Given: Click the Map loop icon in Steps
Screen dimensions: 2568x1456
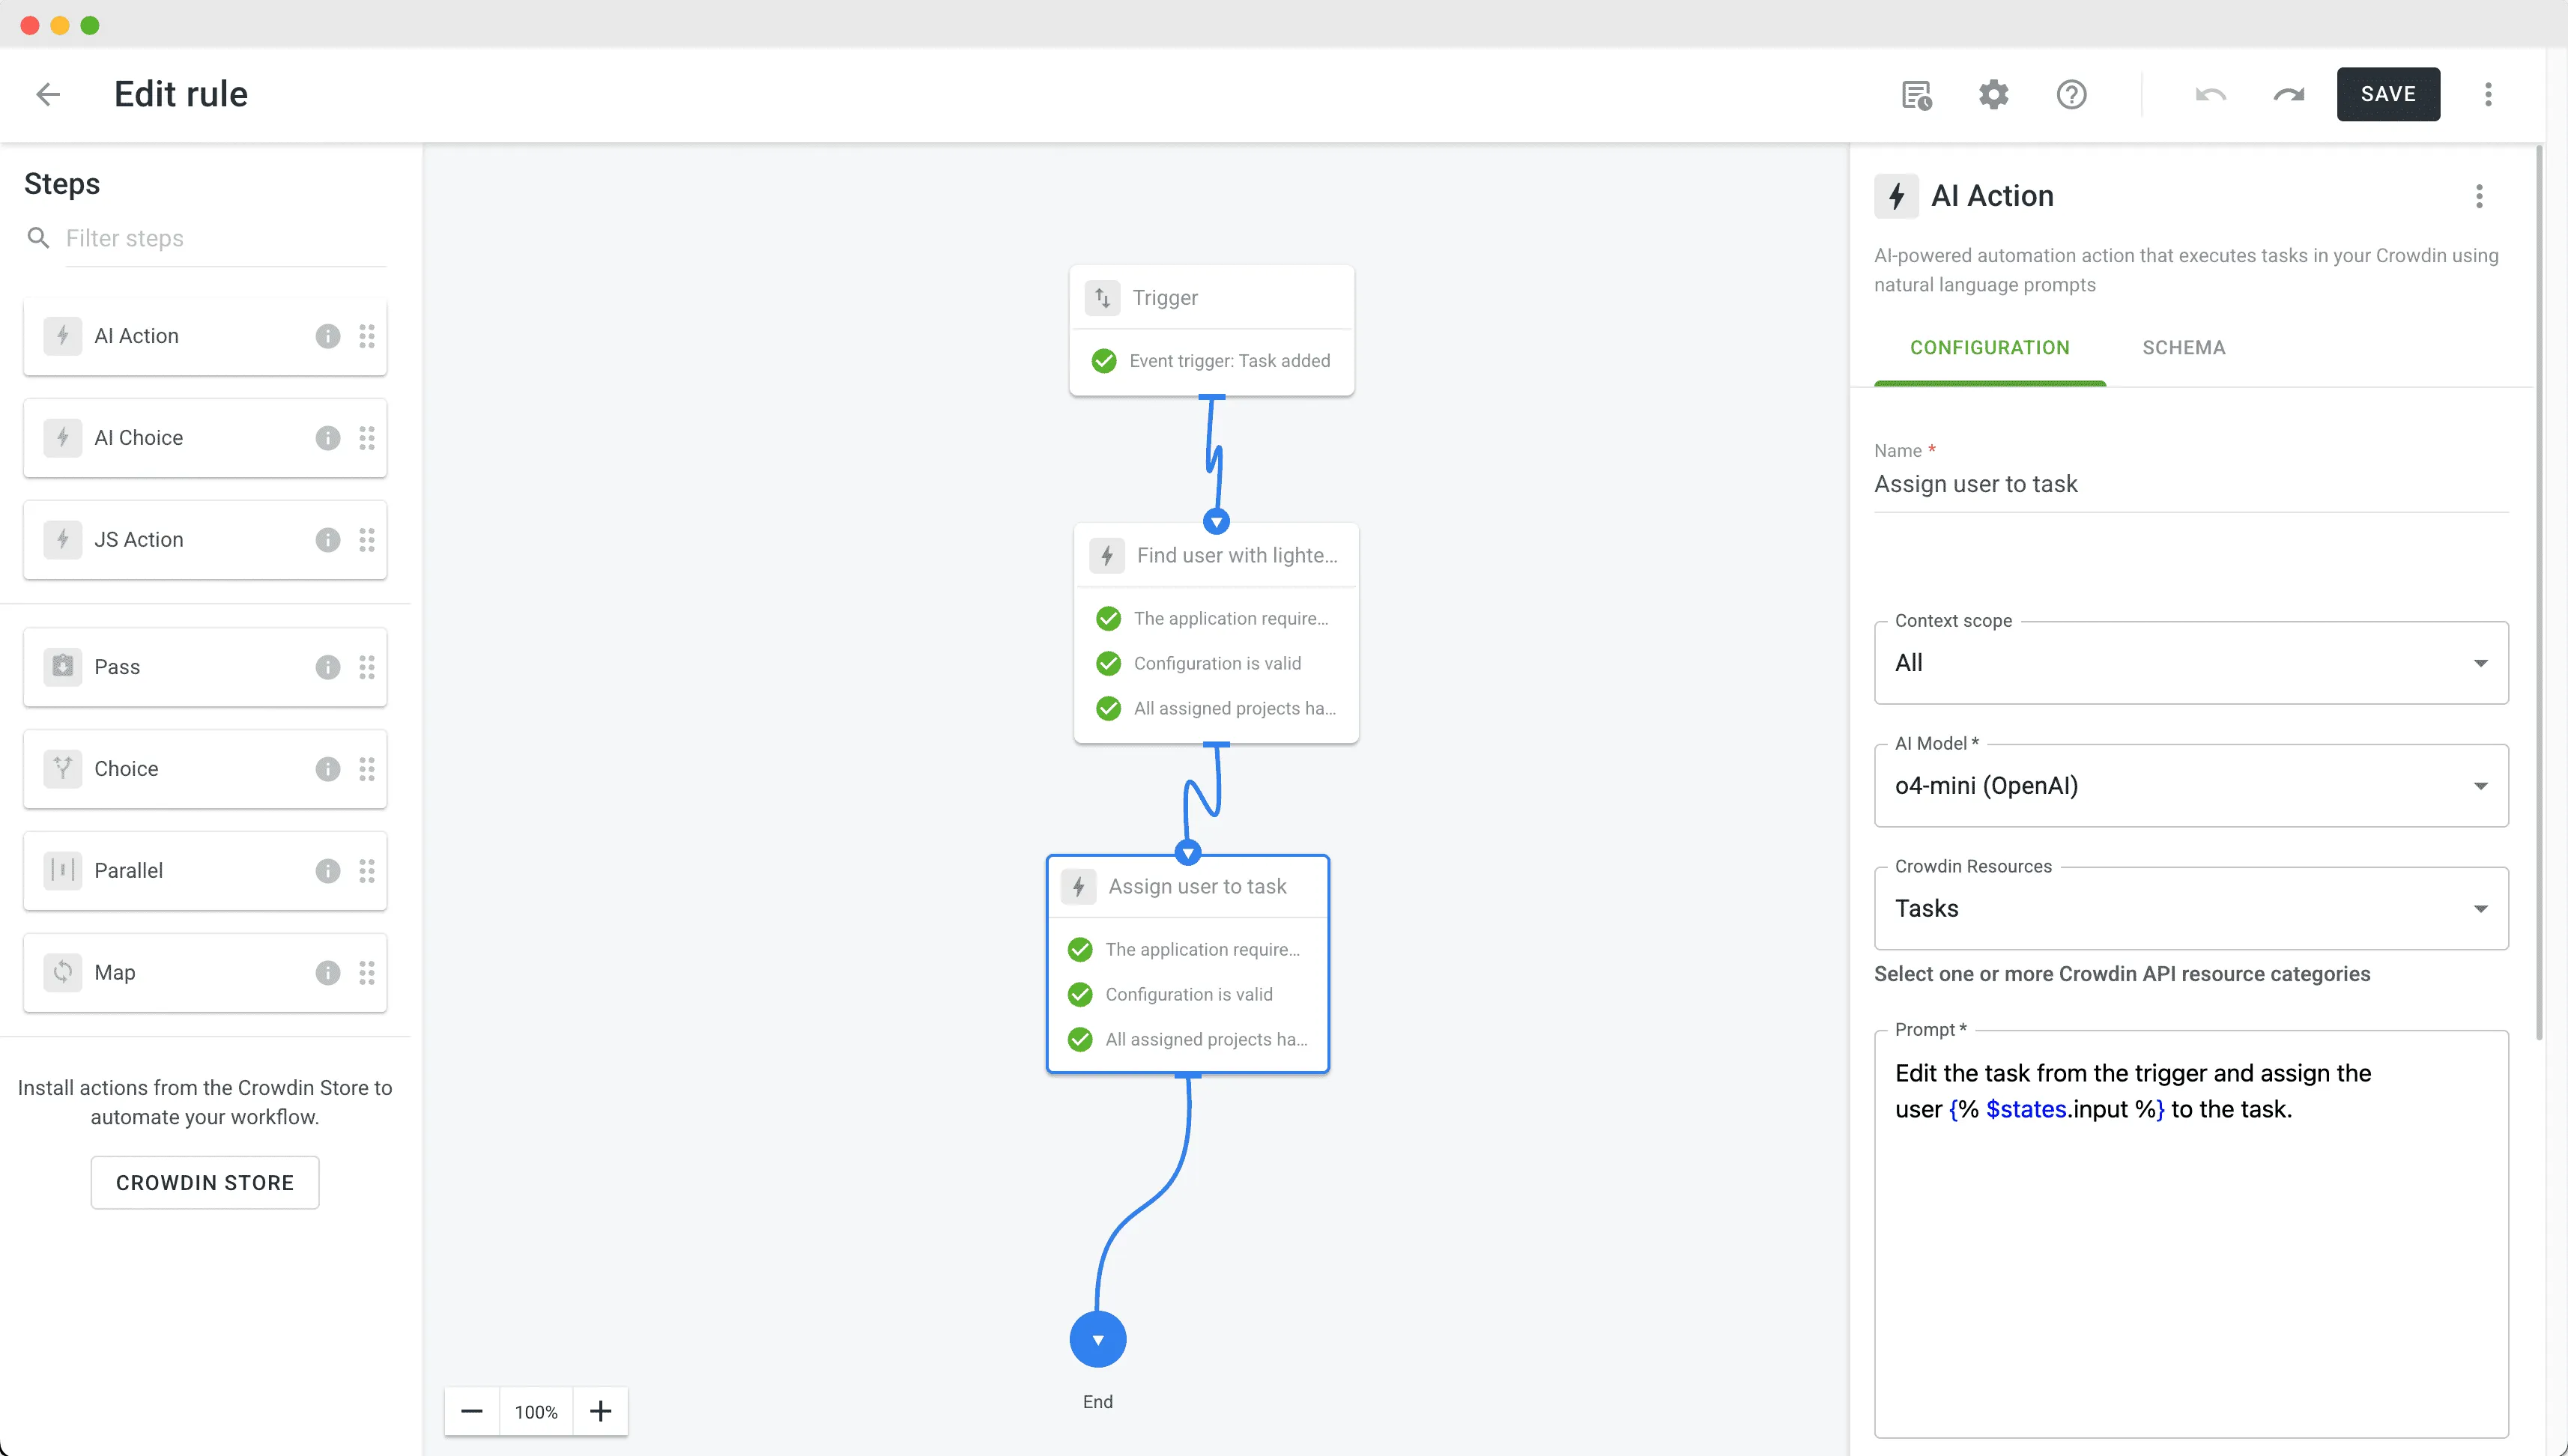Looking at the screenshot, I should (62, 972).
